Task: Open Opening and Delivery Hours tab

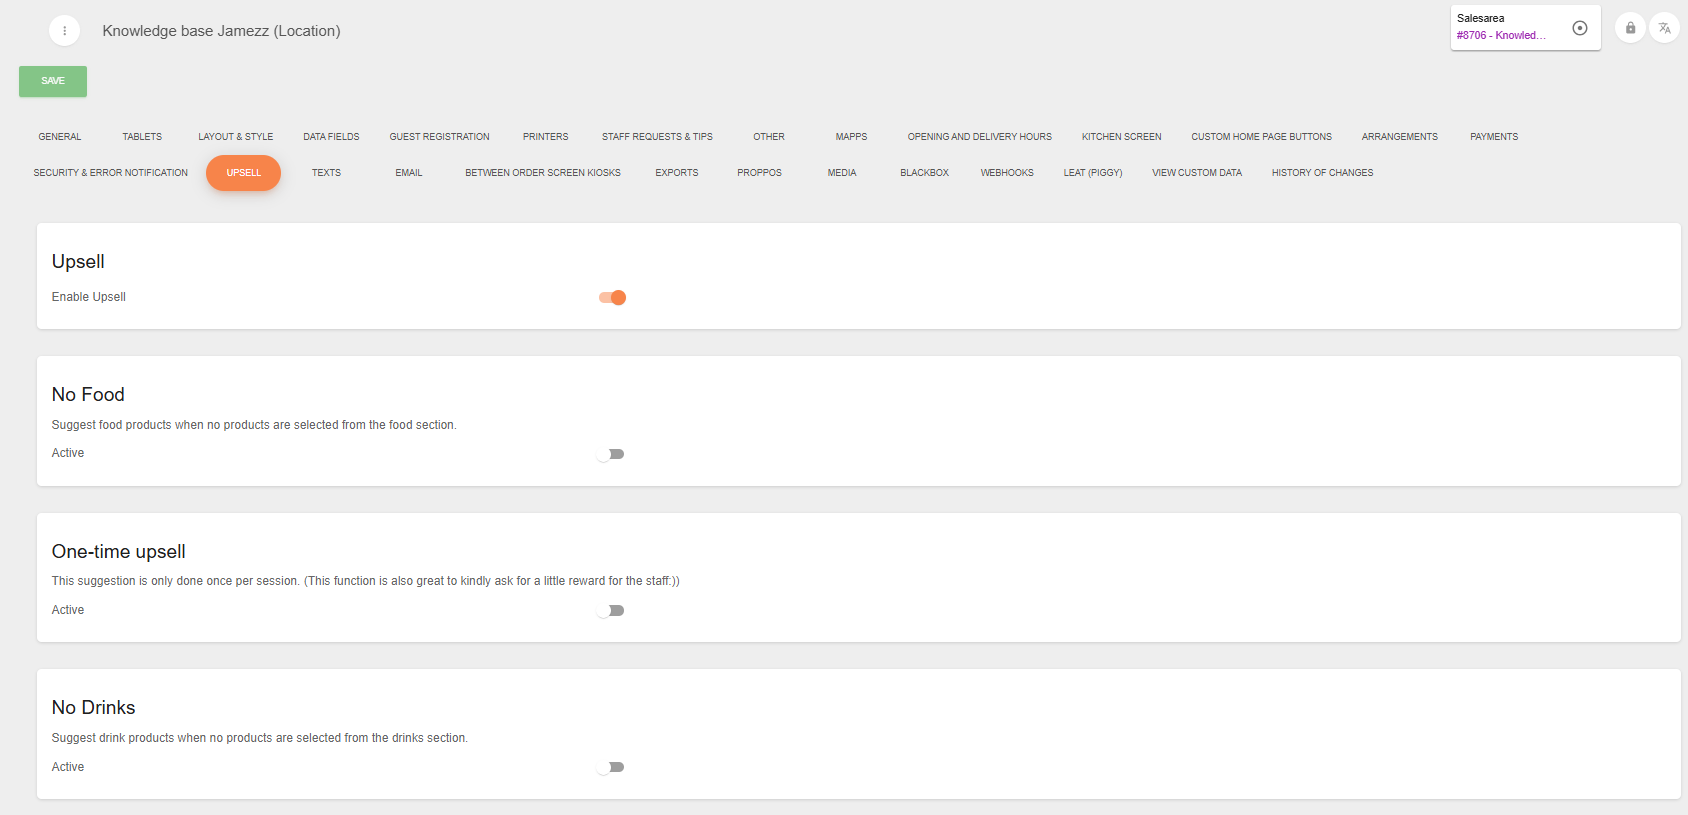Action: click(979, 137)
